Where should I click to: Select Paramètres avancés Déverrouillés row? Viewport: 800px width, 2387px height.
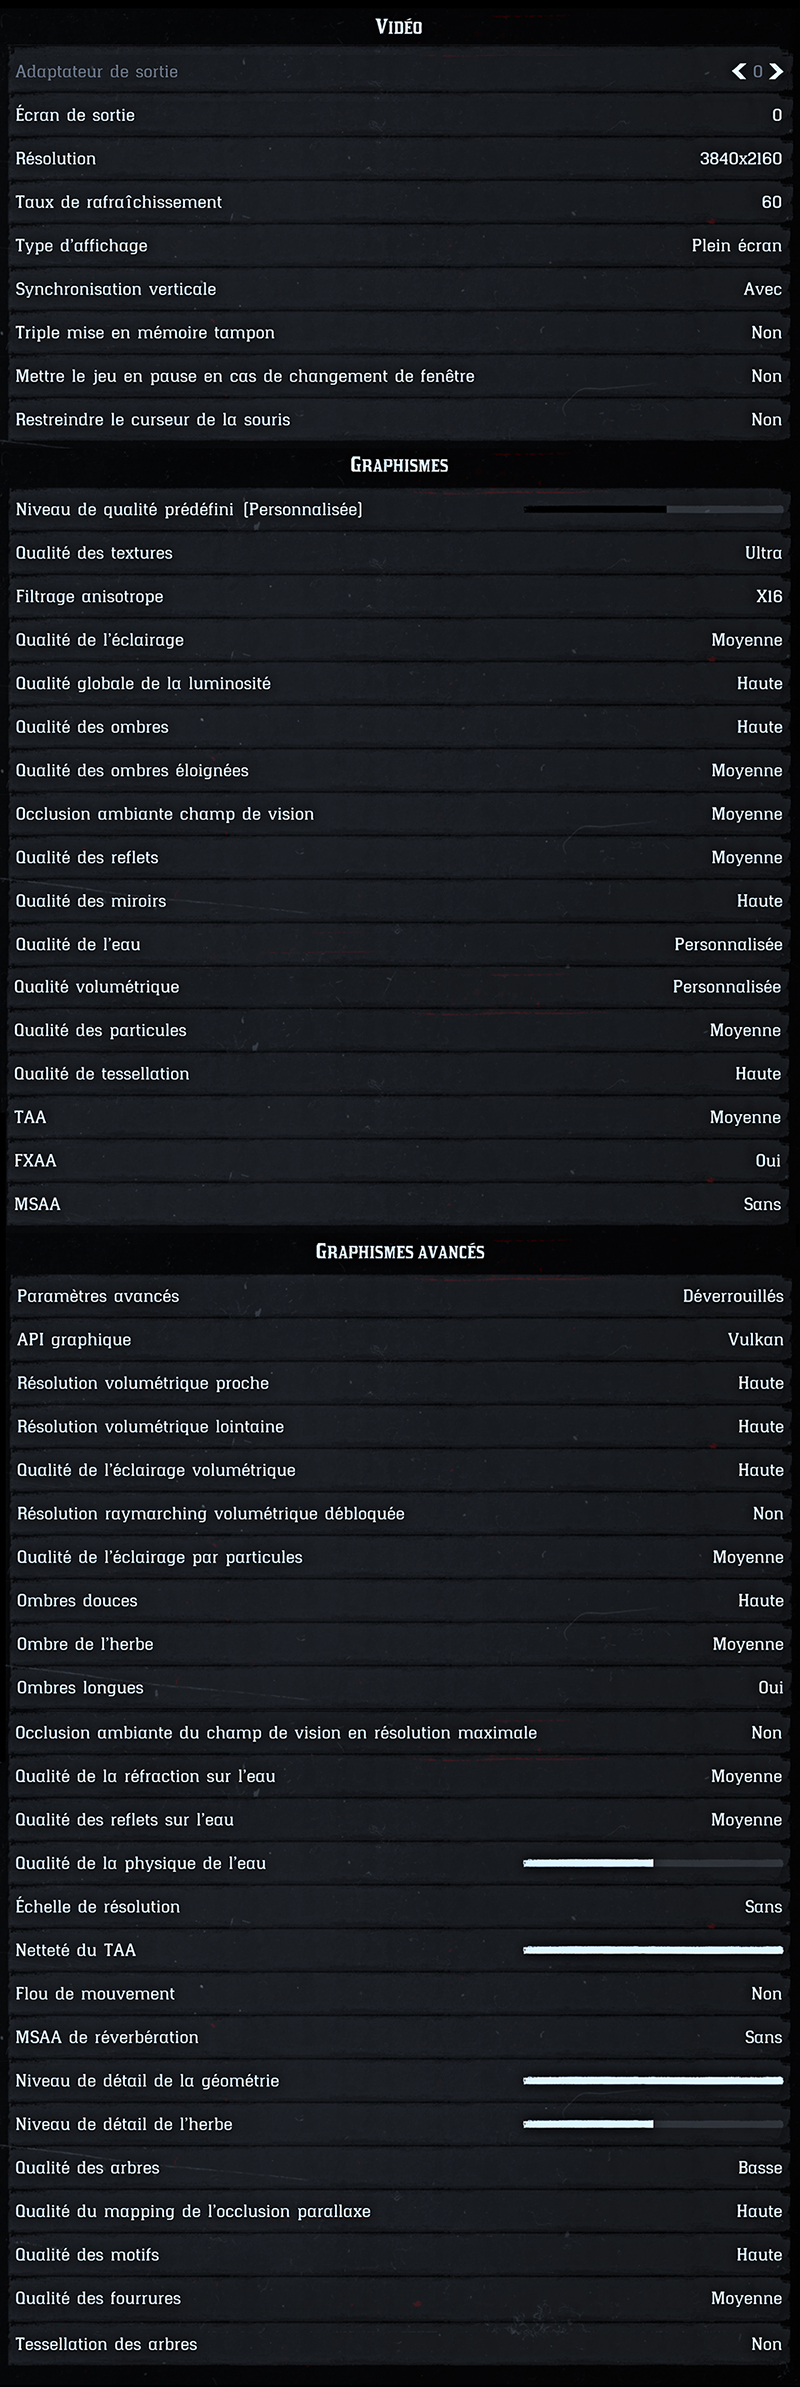tap(400, 1296)
